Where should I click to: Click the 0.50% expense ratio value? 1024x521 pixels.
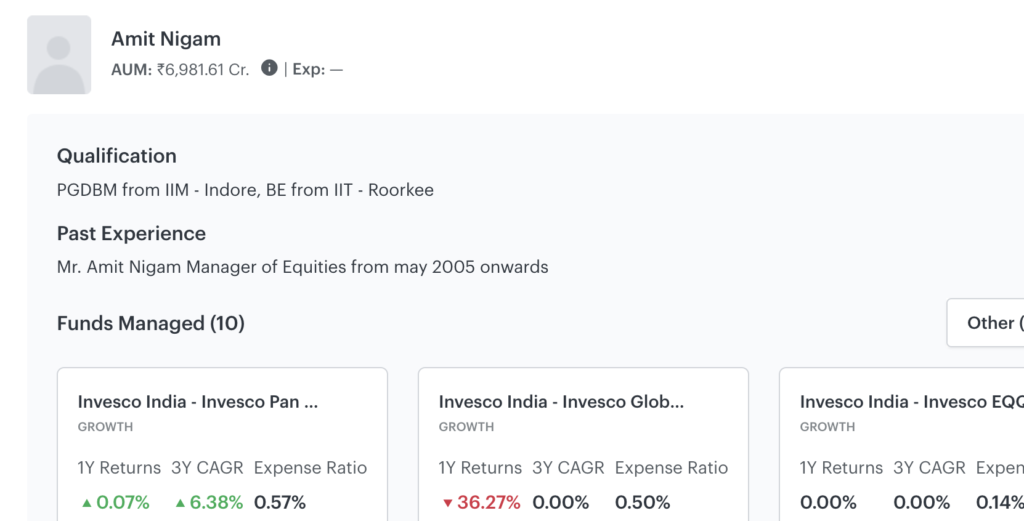point(642,502)
